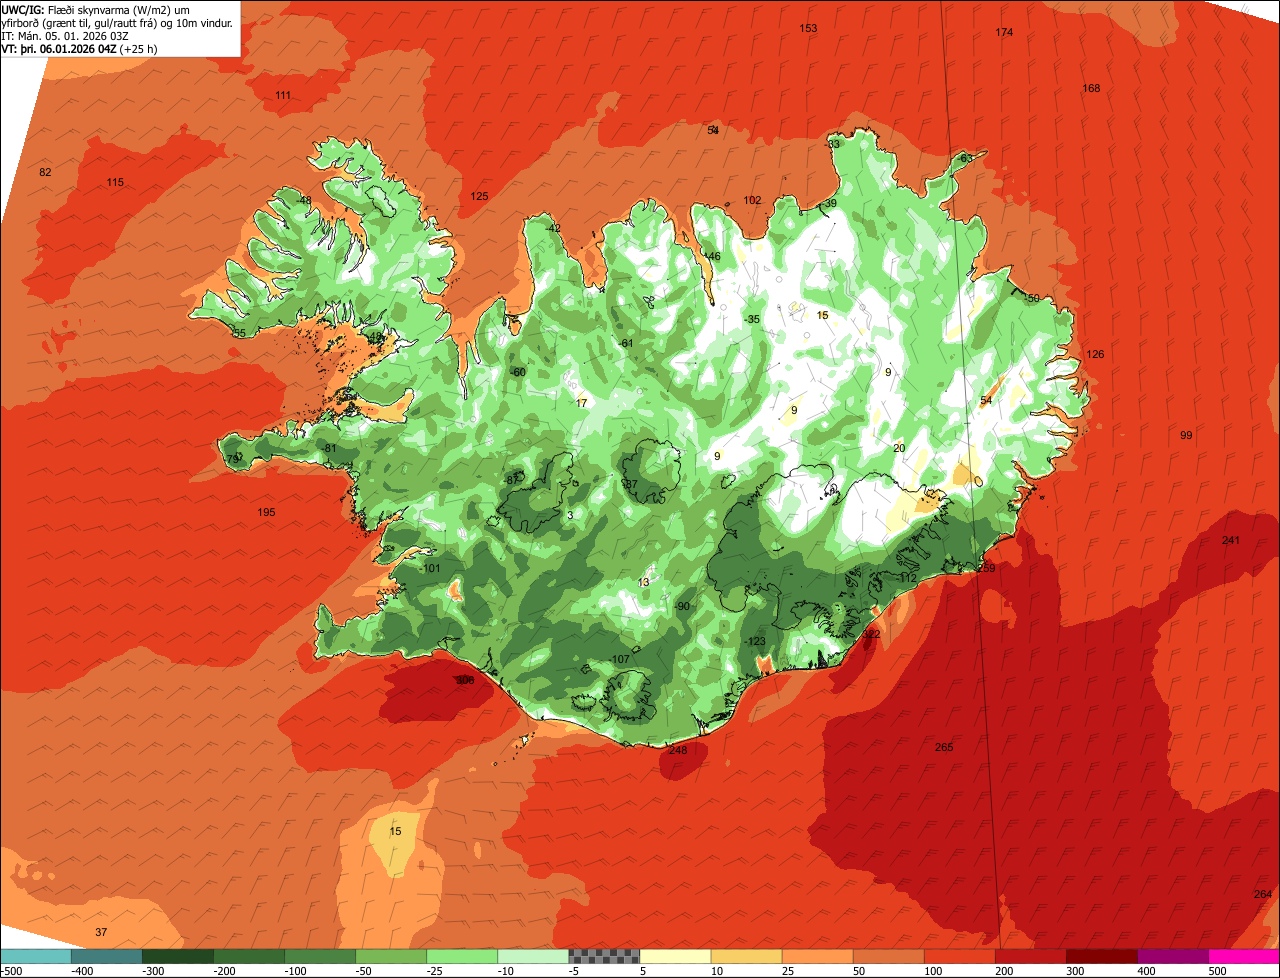1280x978 pixels.
Task: Click the map value '195'
Action: 266,512
